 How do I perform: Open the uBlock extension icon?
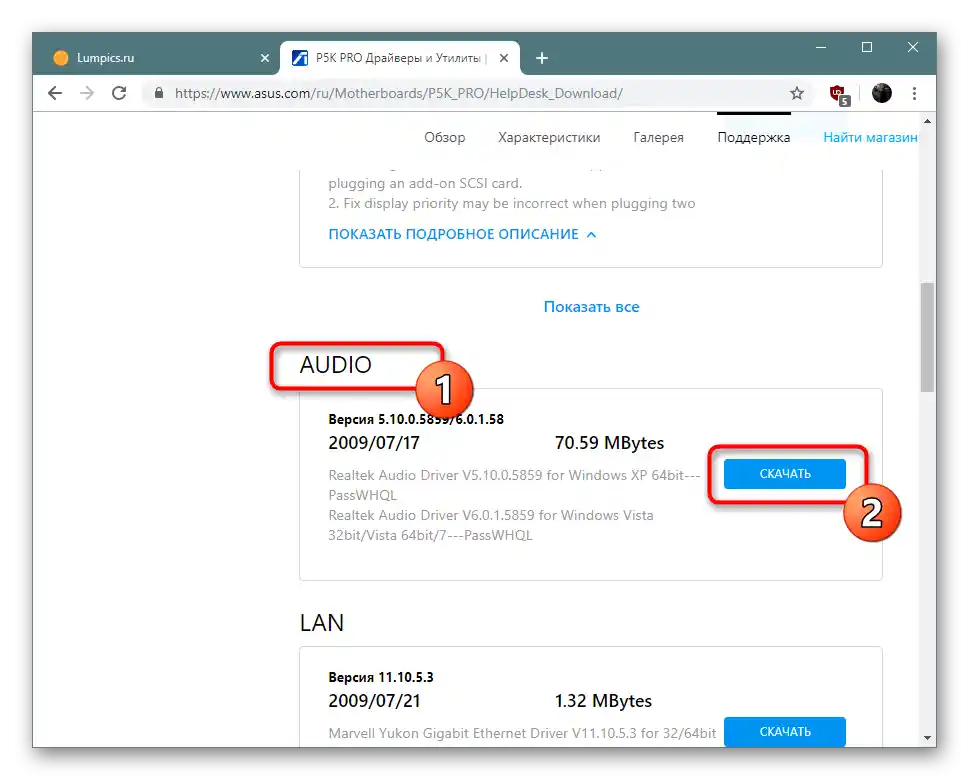840,95
